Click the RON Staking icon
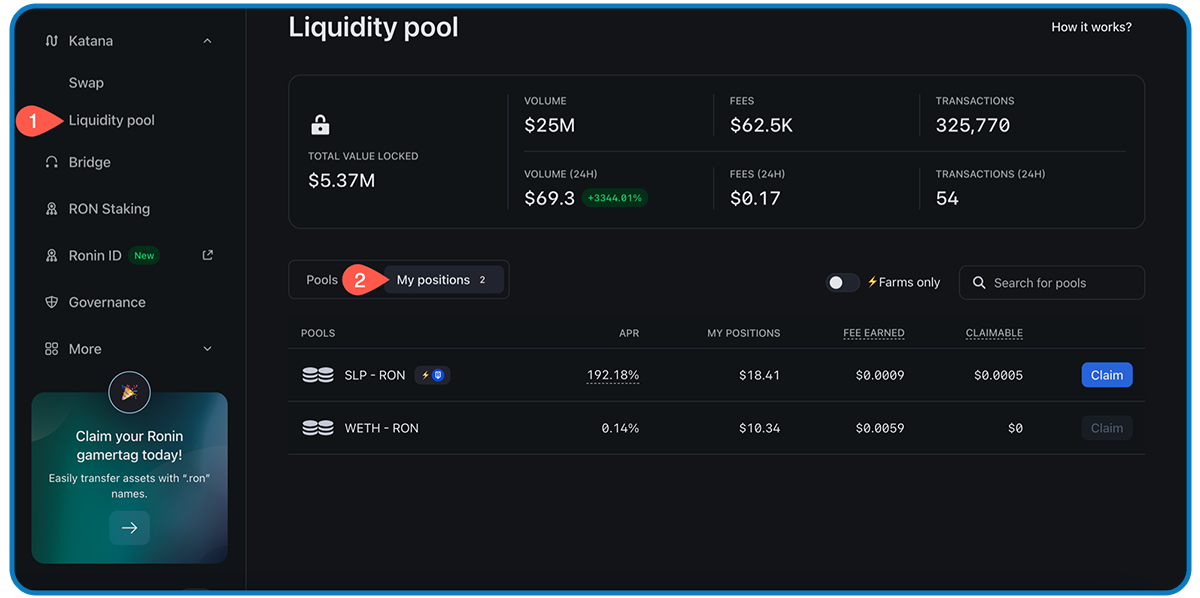The width and height of the screenshot is (1200, 598). coord(50,208)
